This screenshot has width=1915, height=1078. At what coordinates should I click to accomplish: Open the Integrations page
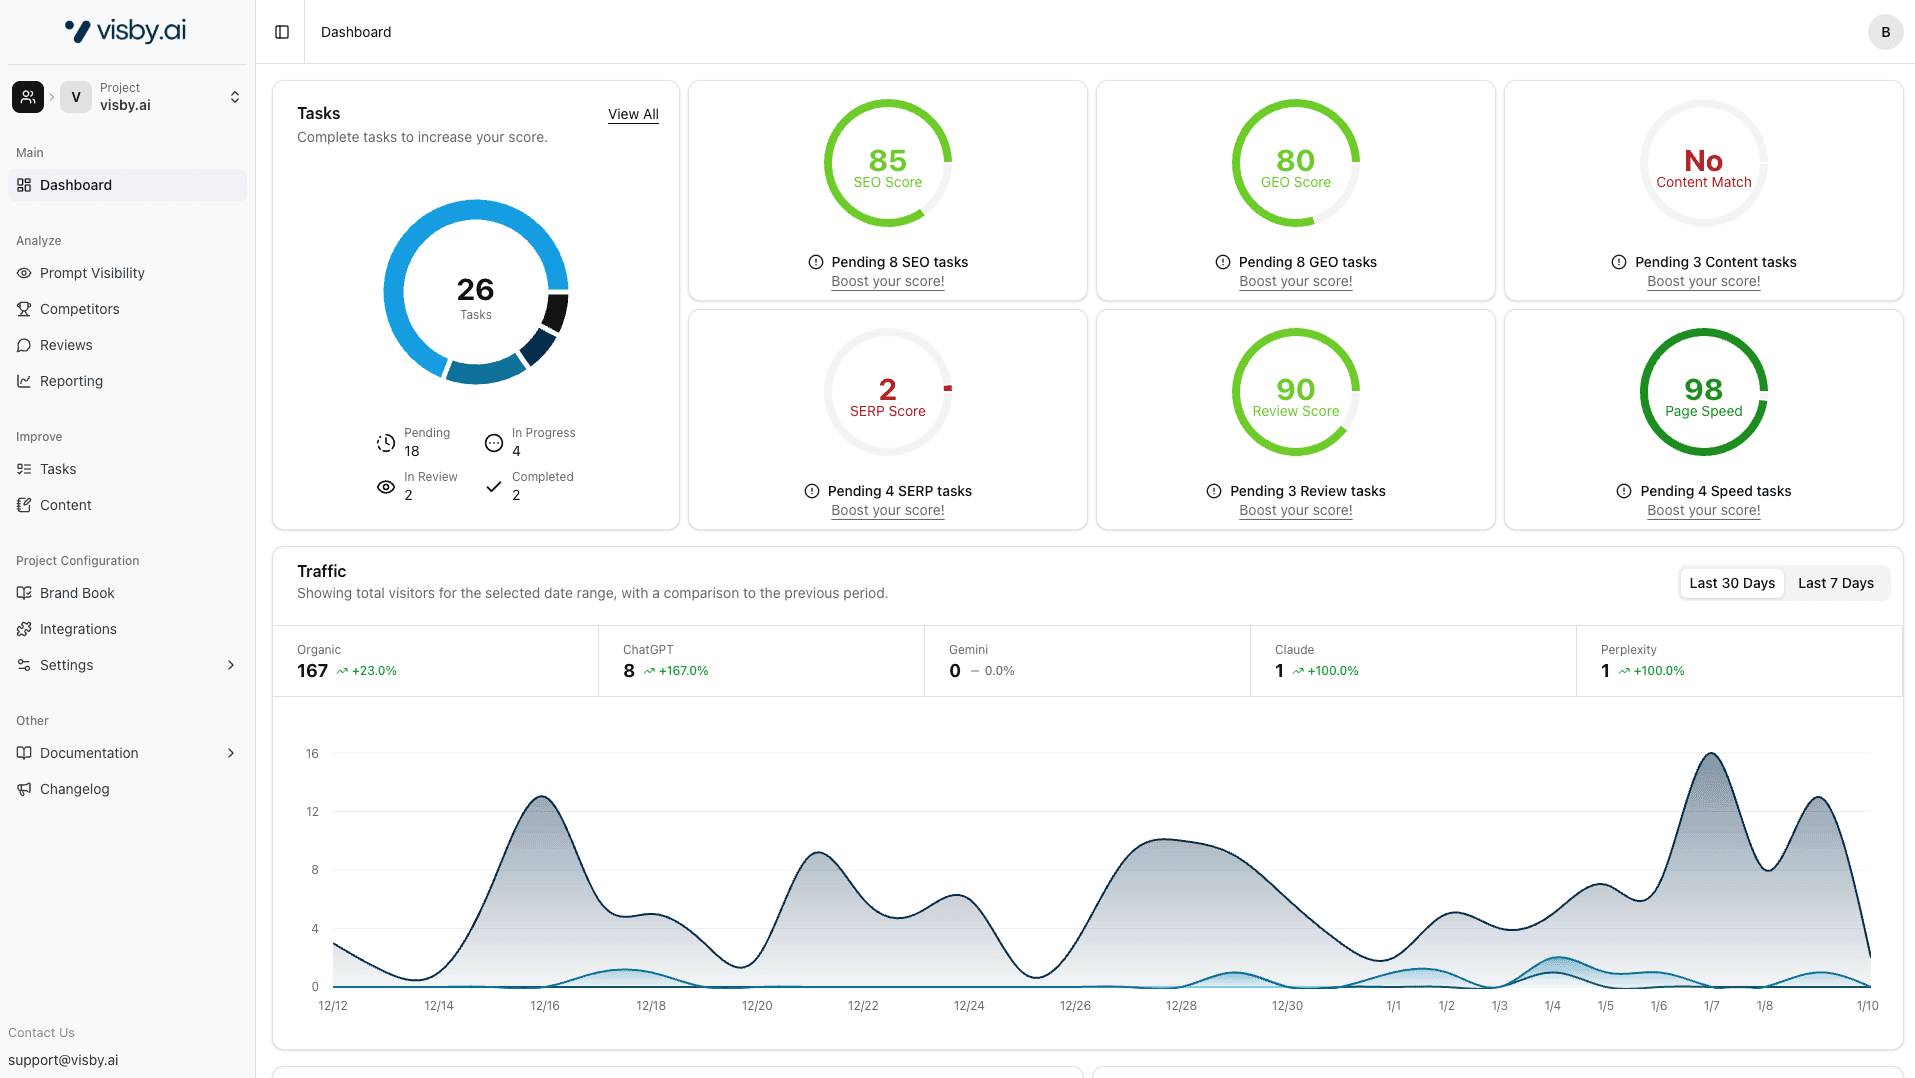pyautogui.click(x=78, y=629)
